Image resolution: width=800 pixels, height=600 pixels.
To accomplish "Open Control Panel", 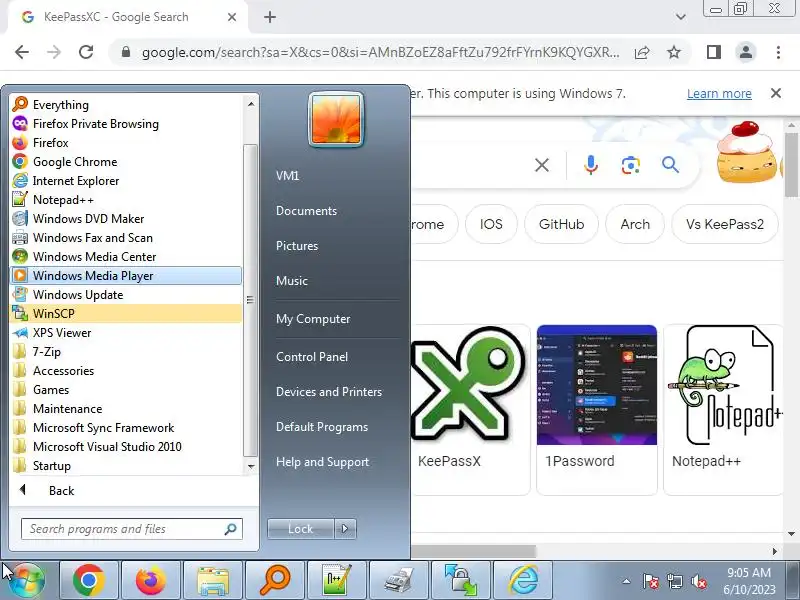I will (x=312, y=357).
